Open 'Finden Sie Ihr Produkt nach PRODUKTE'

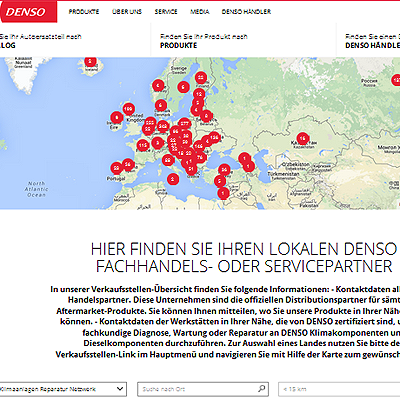[204, 41]
